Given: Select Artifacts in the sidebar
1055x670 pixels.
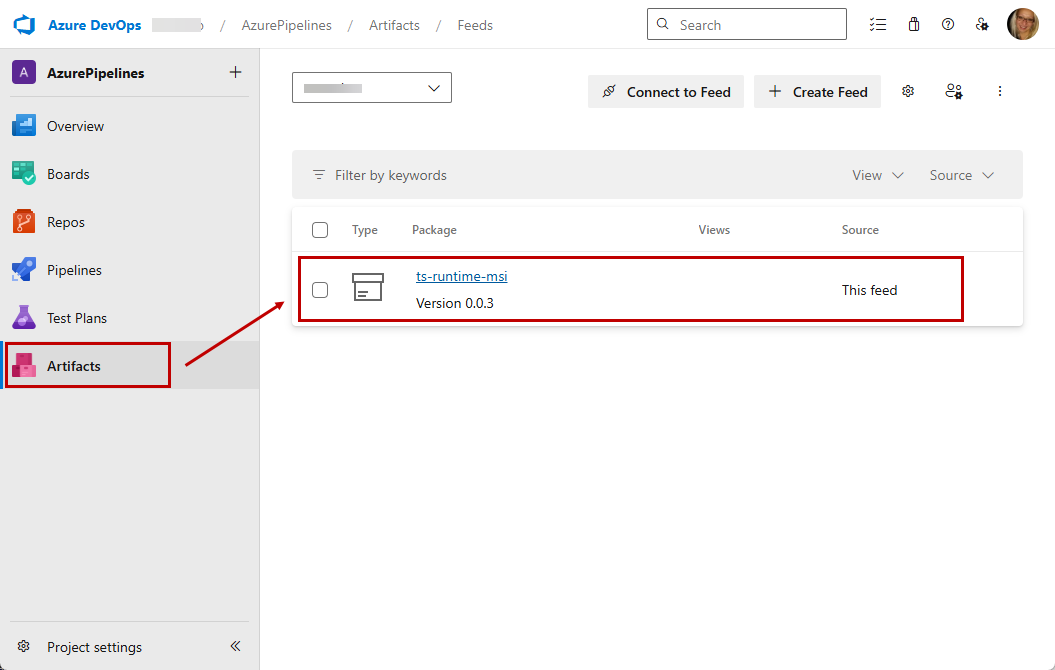Looking at the screenshot, I should tap(129, 365).
